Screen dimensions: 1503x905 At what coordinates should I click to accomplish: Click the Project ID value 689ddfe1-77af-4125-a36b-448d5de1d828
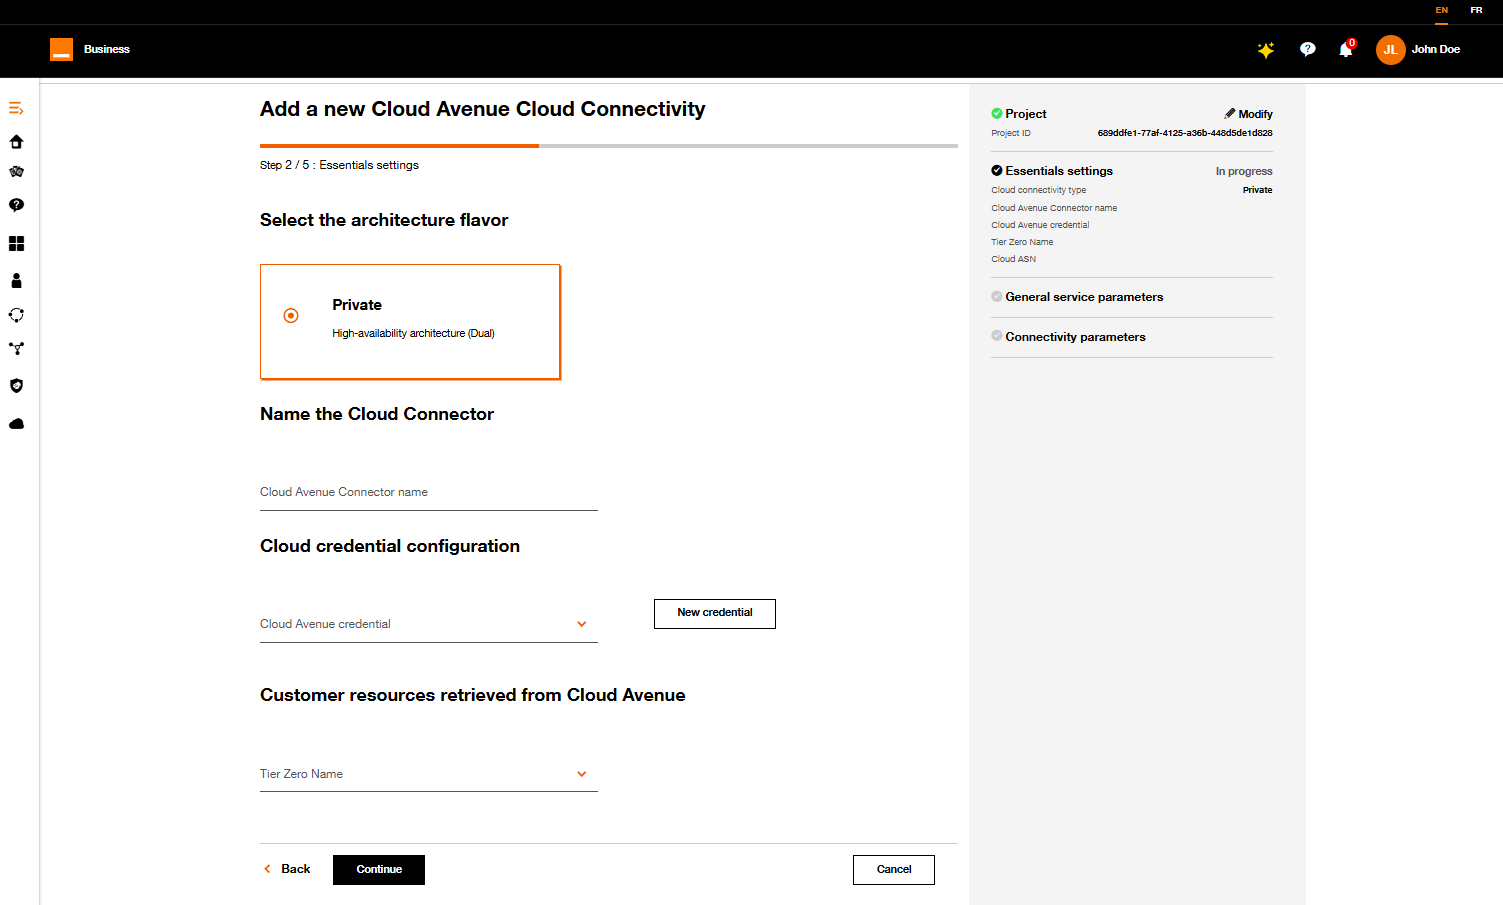click(1185, 133)
